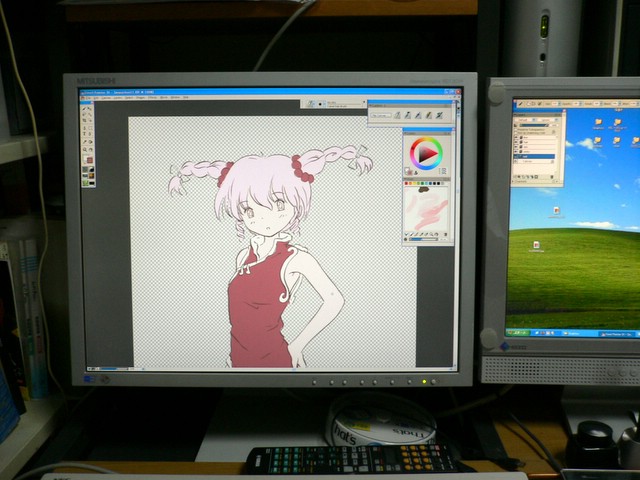This screenshot has width=640, height=480.
Task: Open the paper selector in toolbox
Action: pos(85,169)
